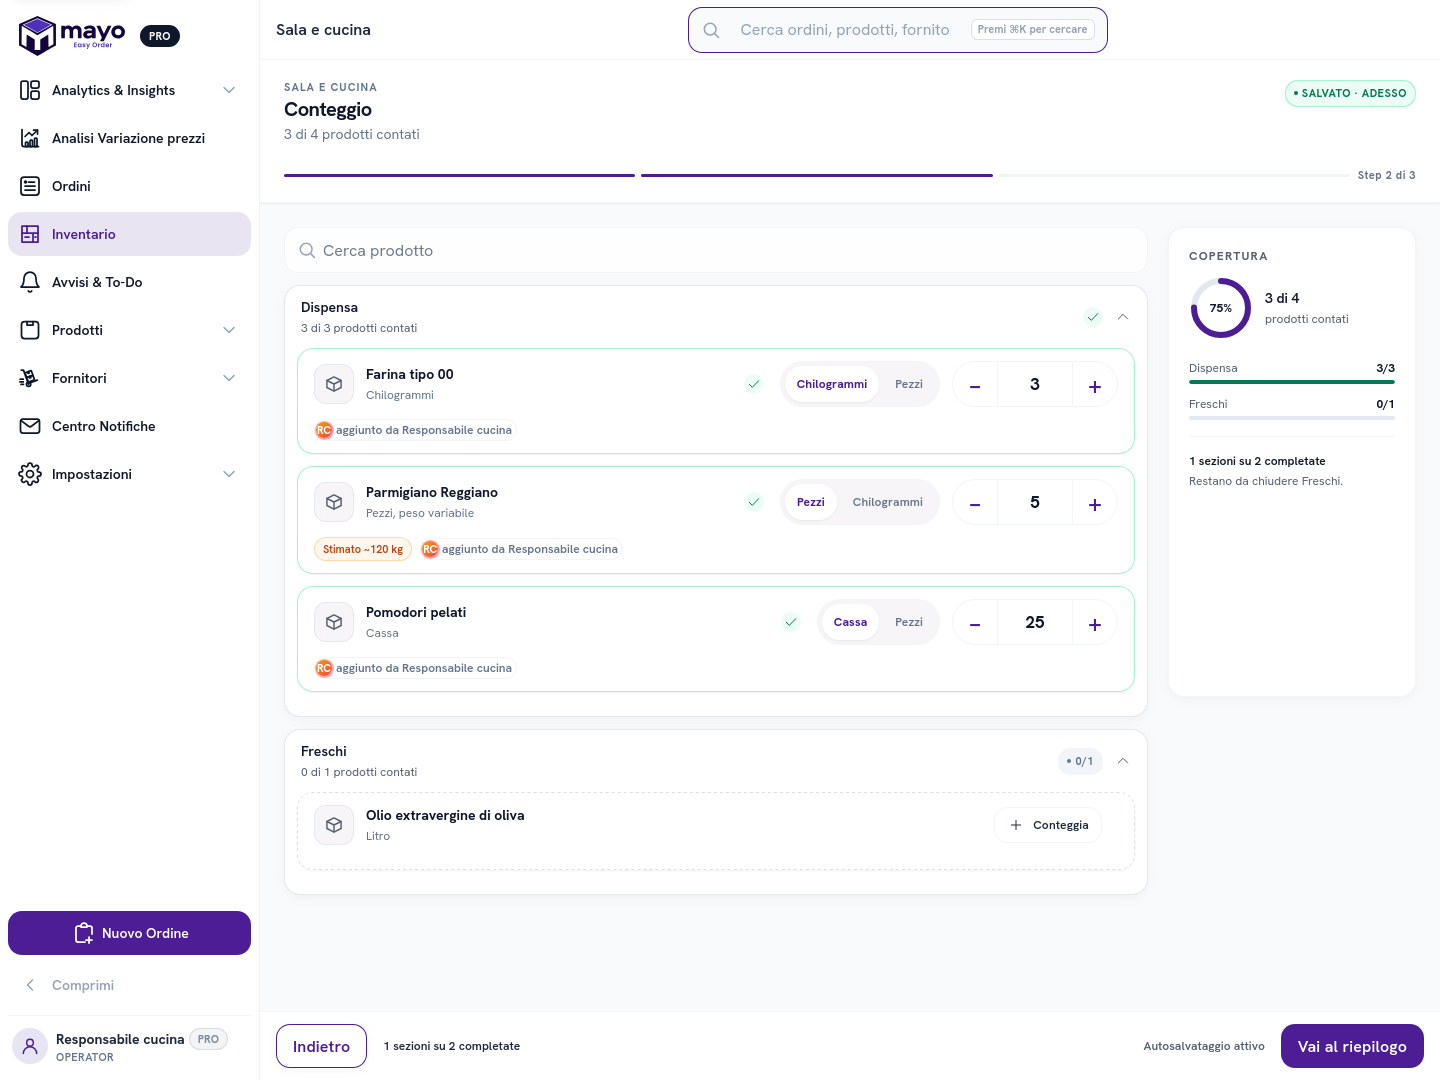Click the Ordini list icon in sidebar
The image size is (1440, 1080).
tap(30, 186)
